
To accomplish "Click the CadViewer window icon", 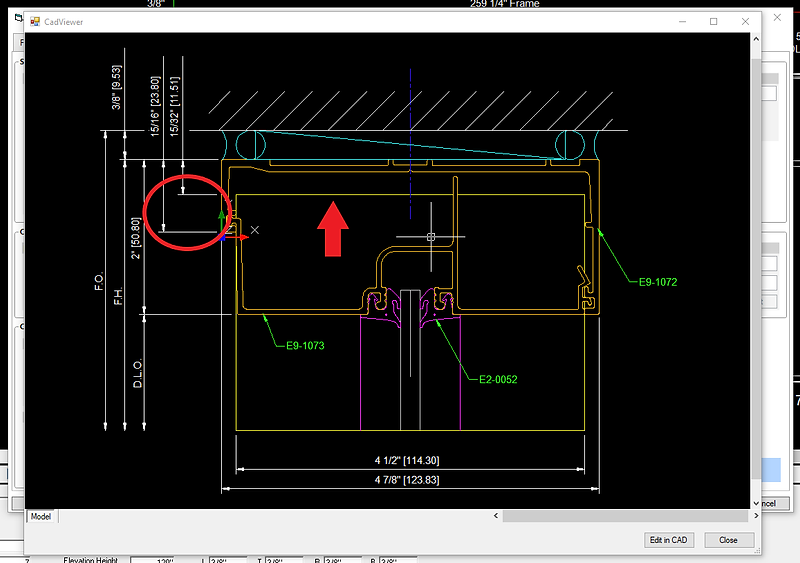I will coord(35,21).
